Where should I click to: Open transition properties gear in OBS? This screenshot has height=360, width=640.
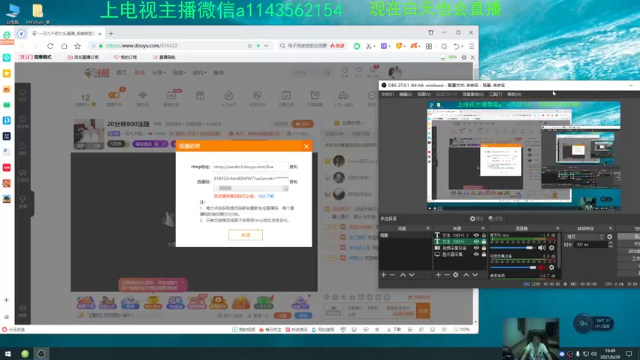609,237
